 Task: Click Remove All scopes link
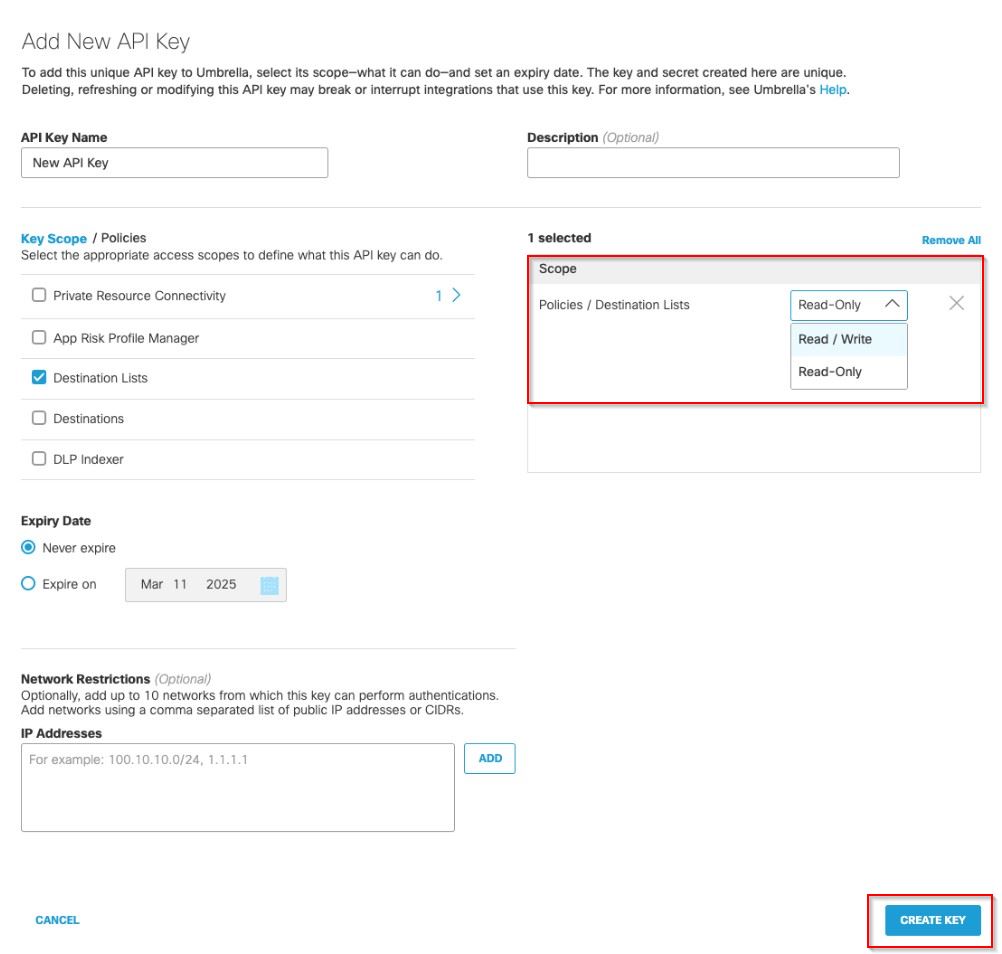[x=950, y=240]
